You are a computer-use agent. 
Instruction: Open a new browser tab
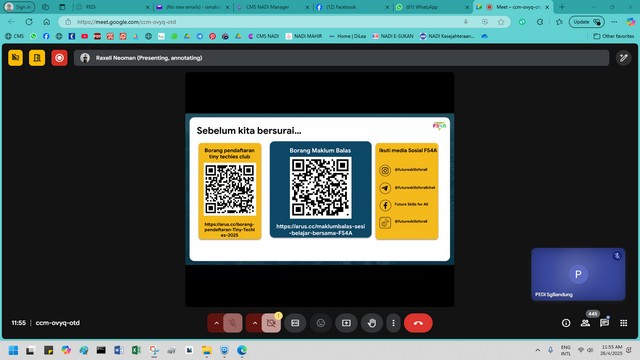tap(562, 7)
